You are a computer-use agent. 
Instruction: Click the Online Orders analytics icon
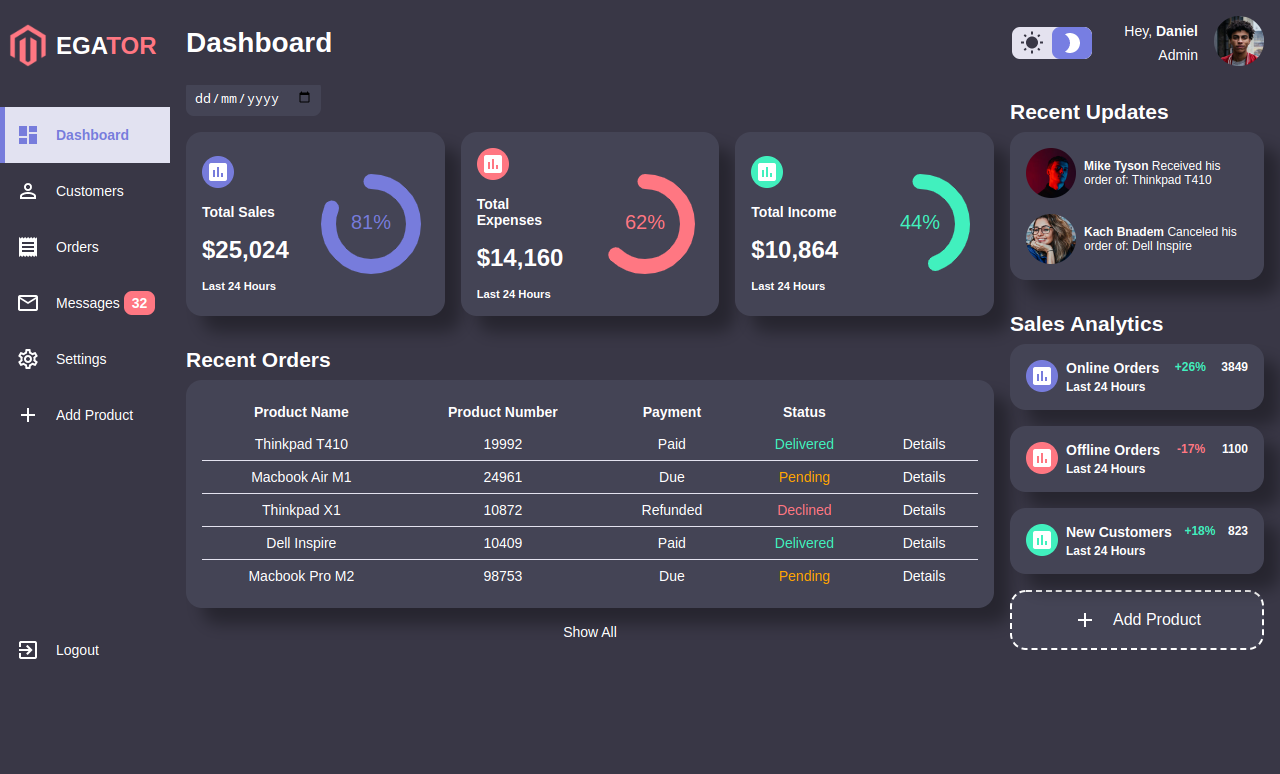click(x=1042, y=376)
